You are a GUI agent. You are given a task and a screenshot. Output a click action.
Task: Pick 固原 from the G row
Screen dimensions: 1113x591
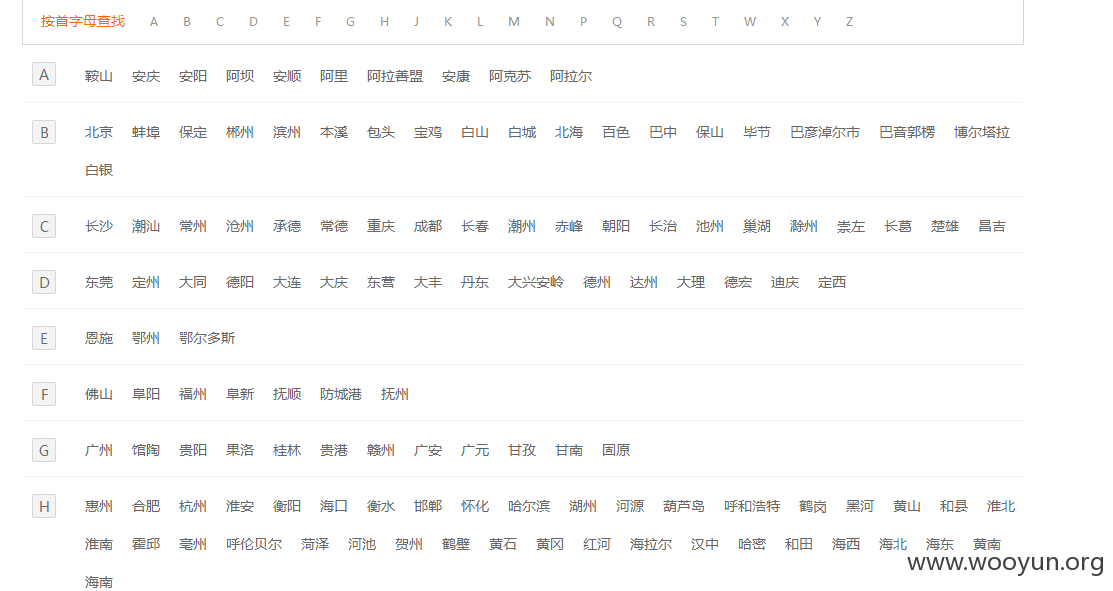click(615, 451)
